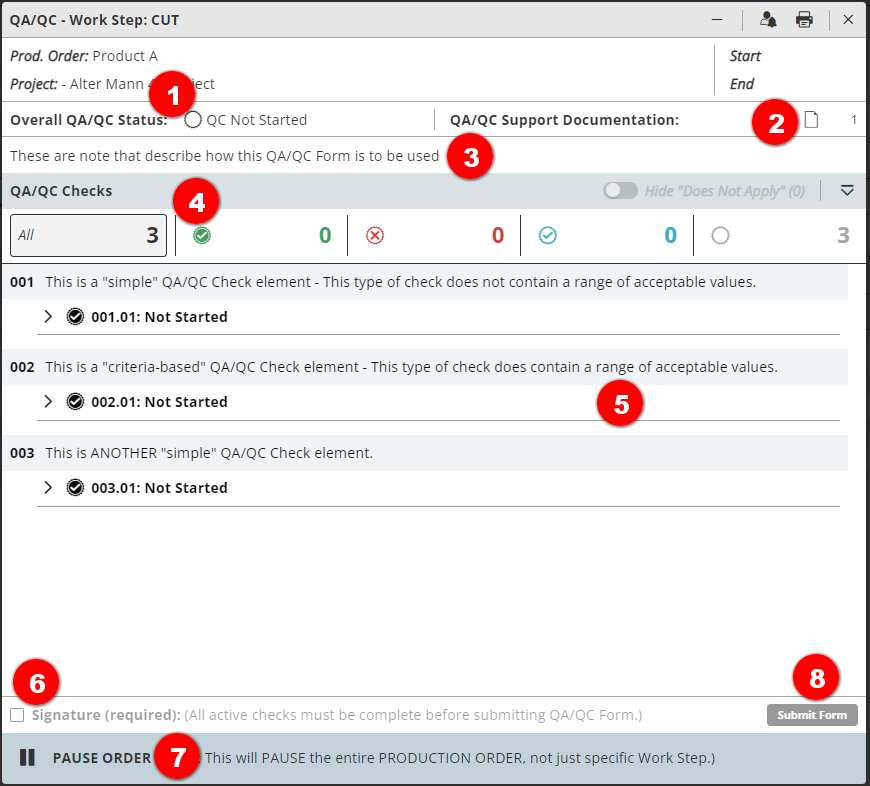Select the QC Not Started radio button
The height and width of the screenshot is (786, 870).
point(193,120)
